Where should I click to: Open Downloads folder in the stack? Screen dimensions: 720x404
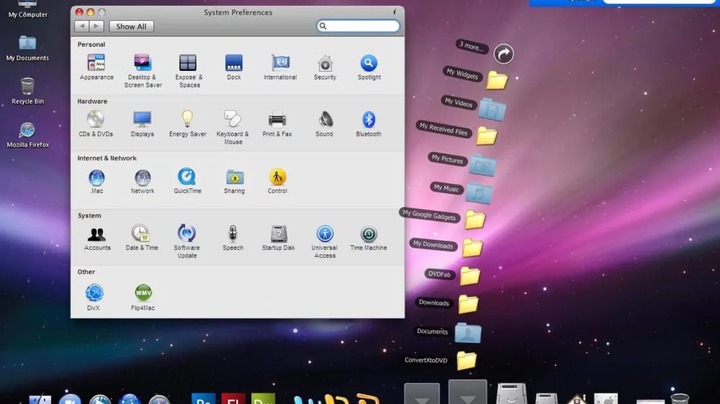pos(468,304)
